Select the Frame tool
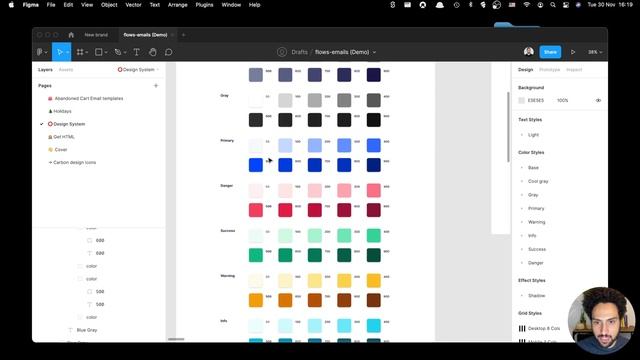 tap(80, 52)
